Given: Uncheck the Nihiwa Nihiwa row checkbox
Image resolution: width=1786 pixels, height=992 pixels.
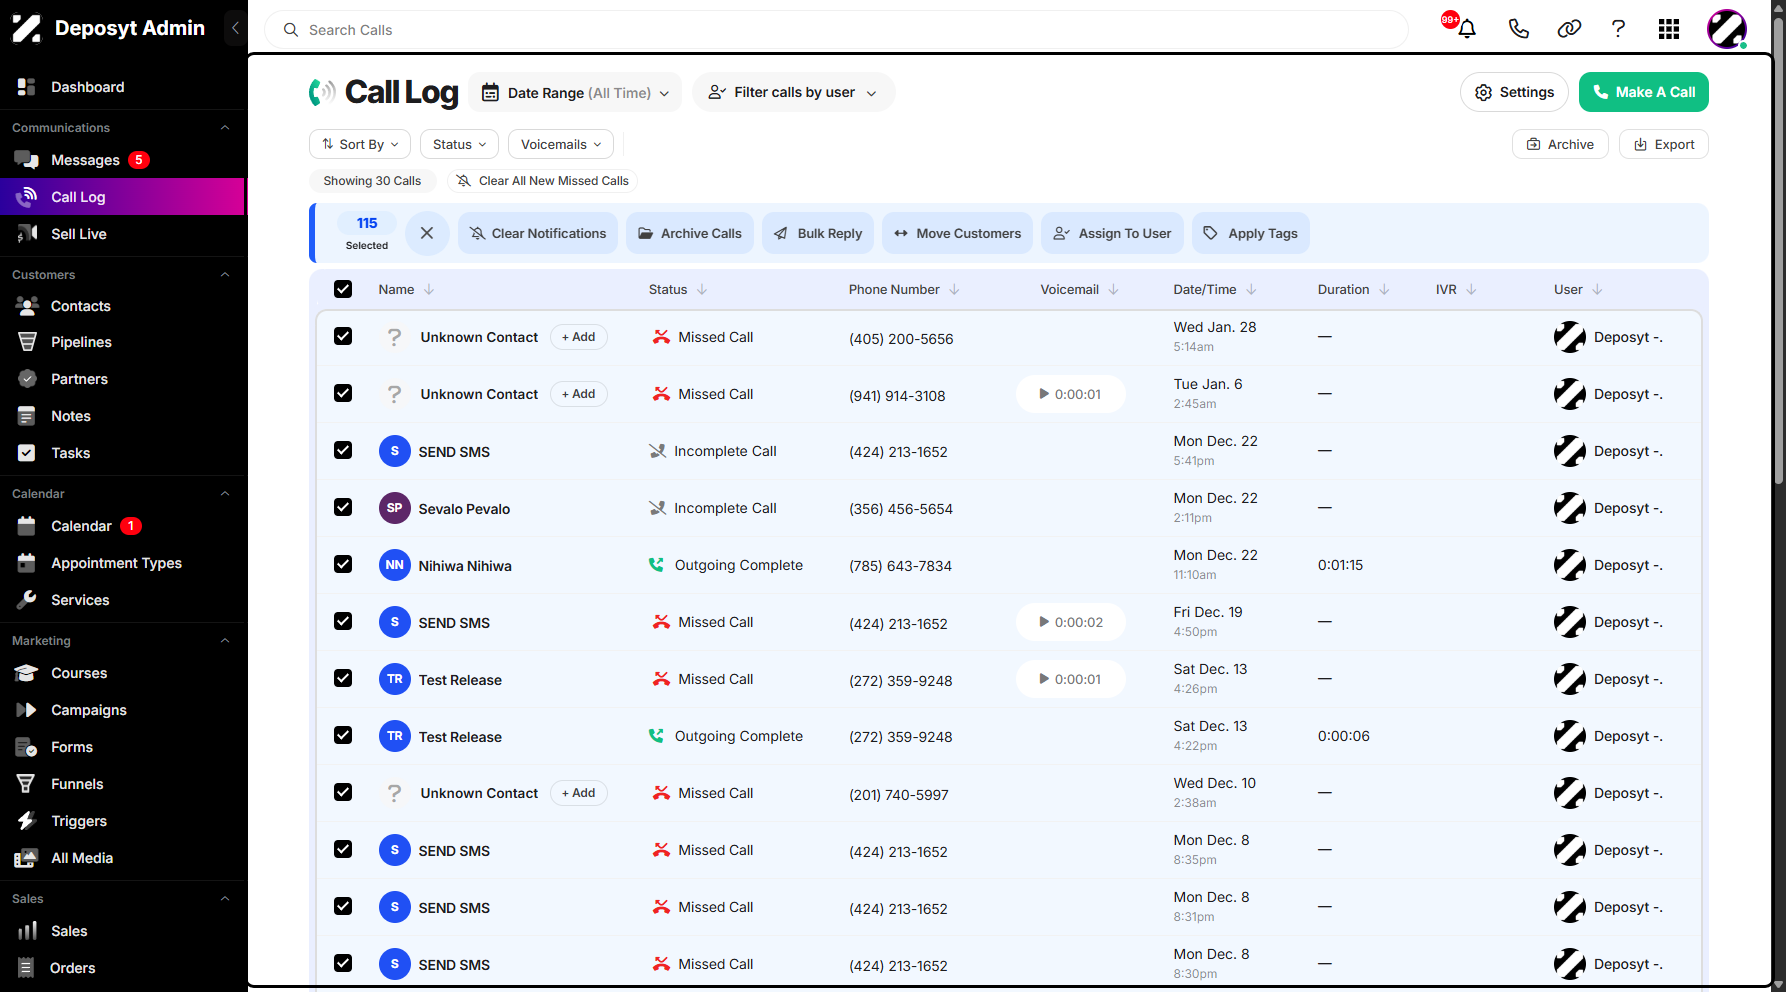Looking at the screenshot, I should pos(343,564).
